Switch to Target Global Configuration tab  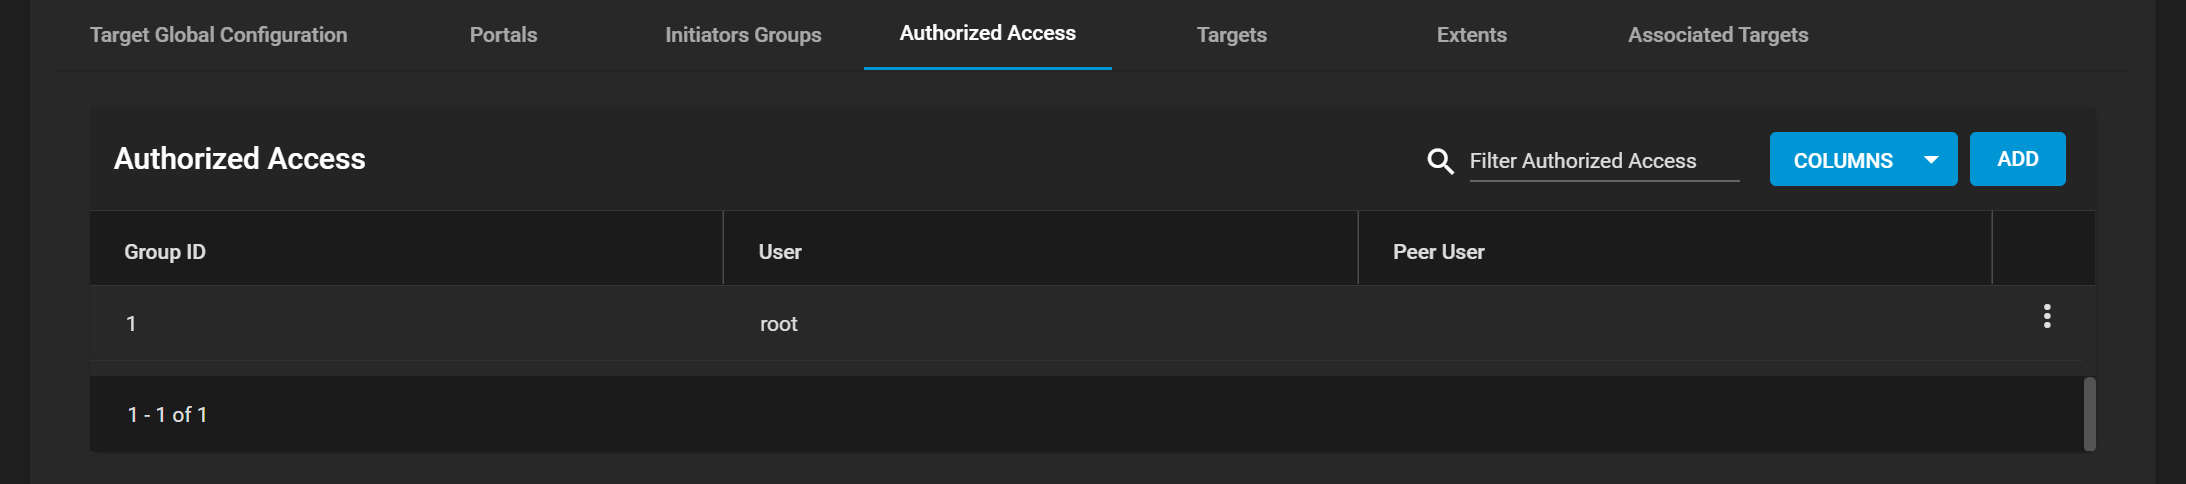219,35
